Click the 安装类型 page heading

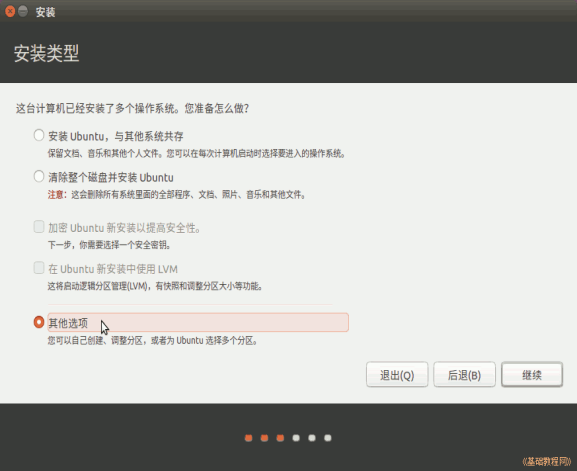pos(46,53)
